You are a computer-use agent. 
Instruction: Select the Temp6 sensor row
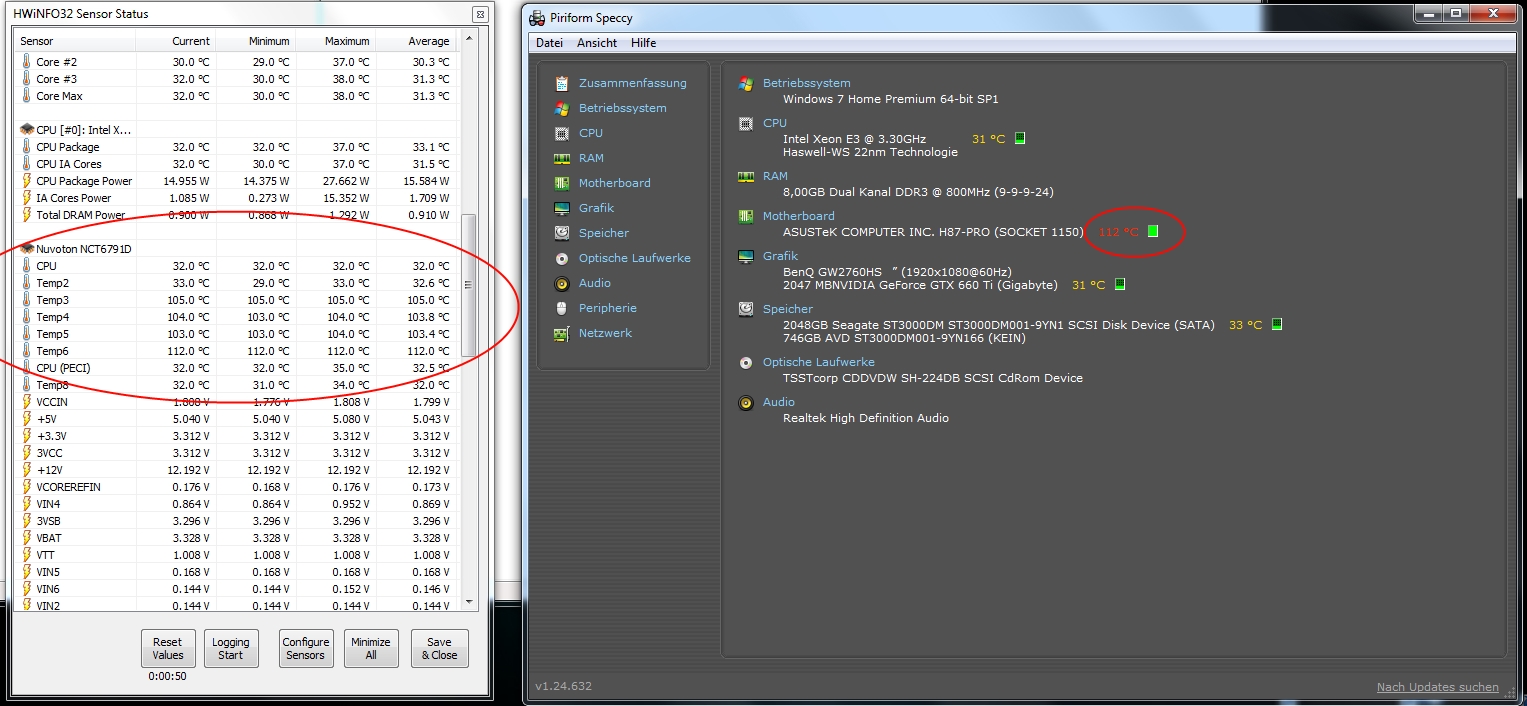point(237,351)
